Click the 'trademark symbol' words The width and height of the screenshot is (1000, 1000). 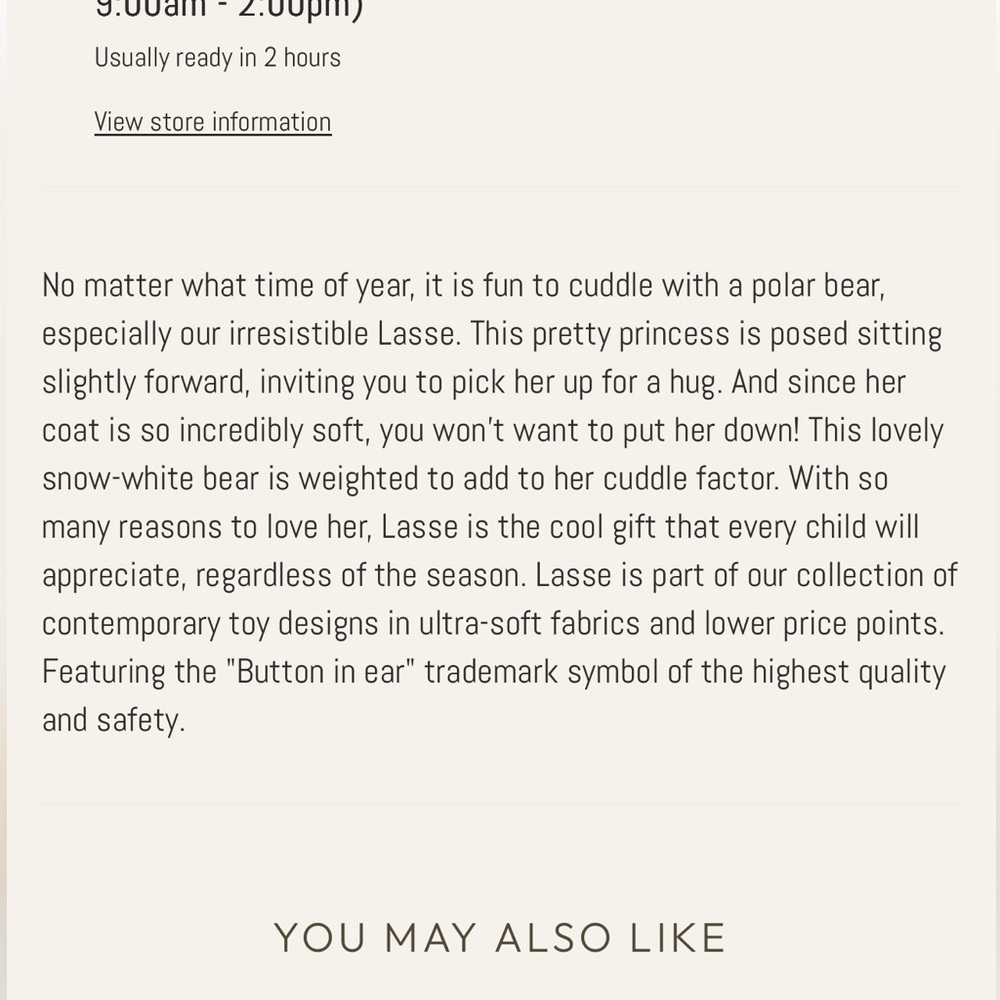[541, 672]
